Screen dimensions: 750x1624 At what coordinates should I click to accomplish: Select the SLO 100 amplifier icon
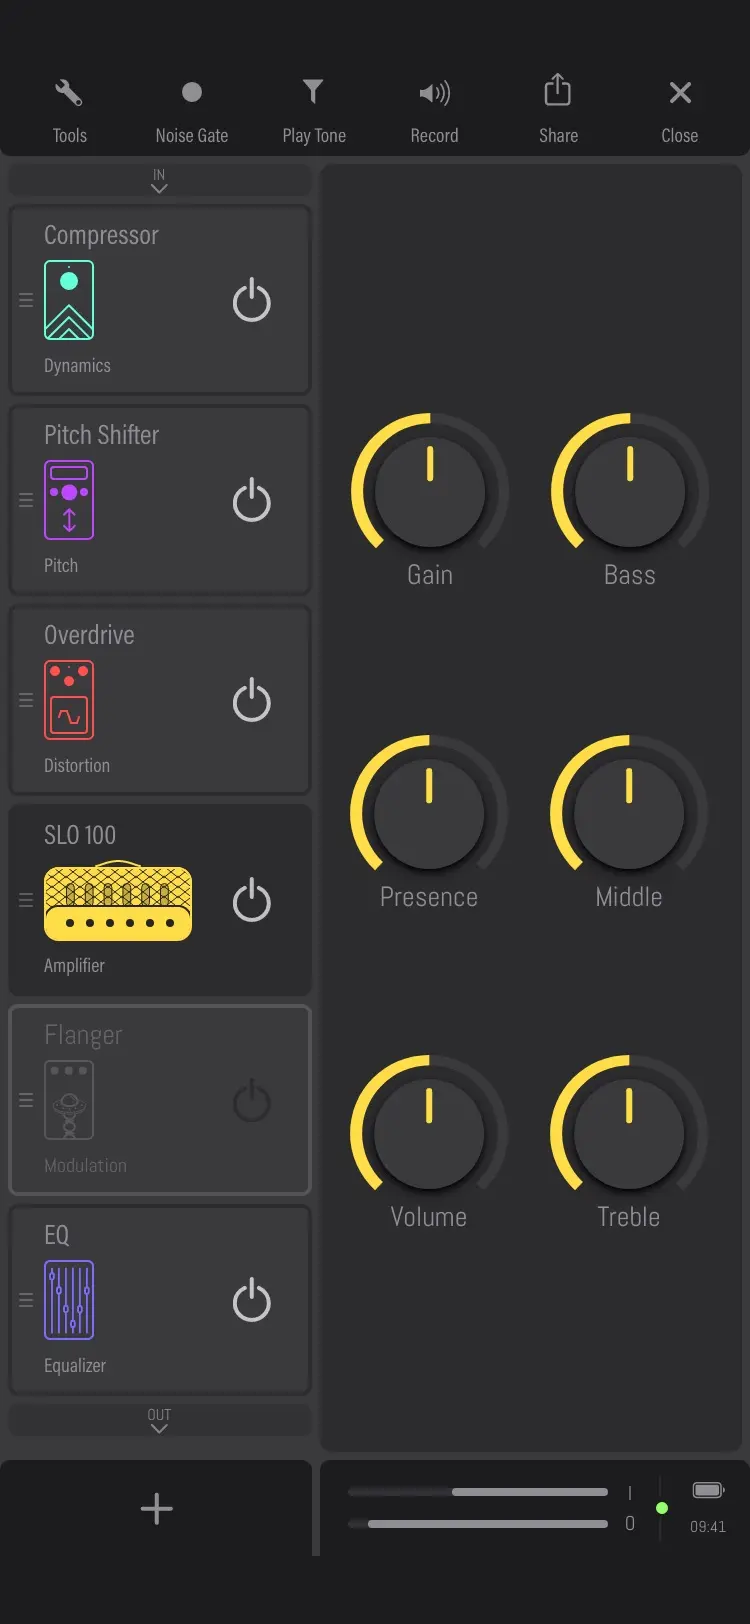click(x=118, y=900)
